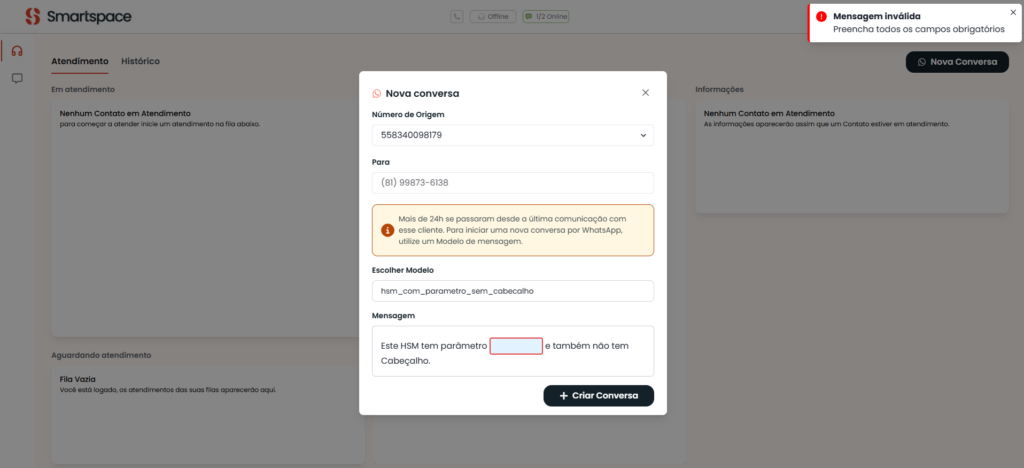
Task: Click the WhatsApp icon beside Nova conversa title
Action: point(376,93)
